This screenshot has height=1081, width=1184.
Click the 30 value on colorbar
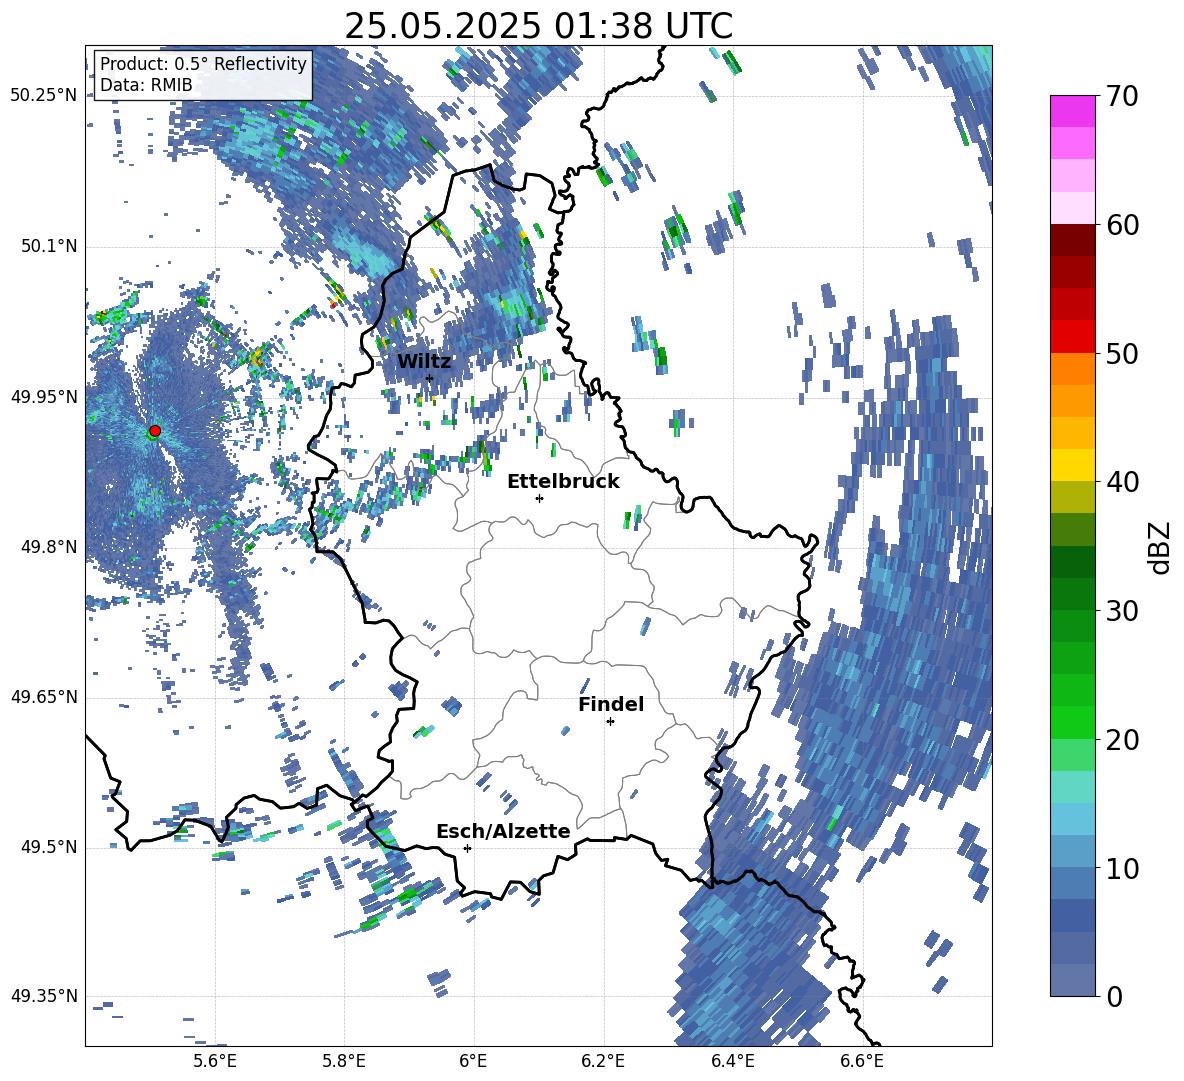[1122, 610]
